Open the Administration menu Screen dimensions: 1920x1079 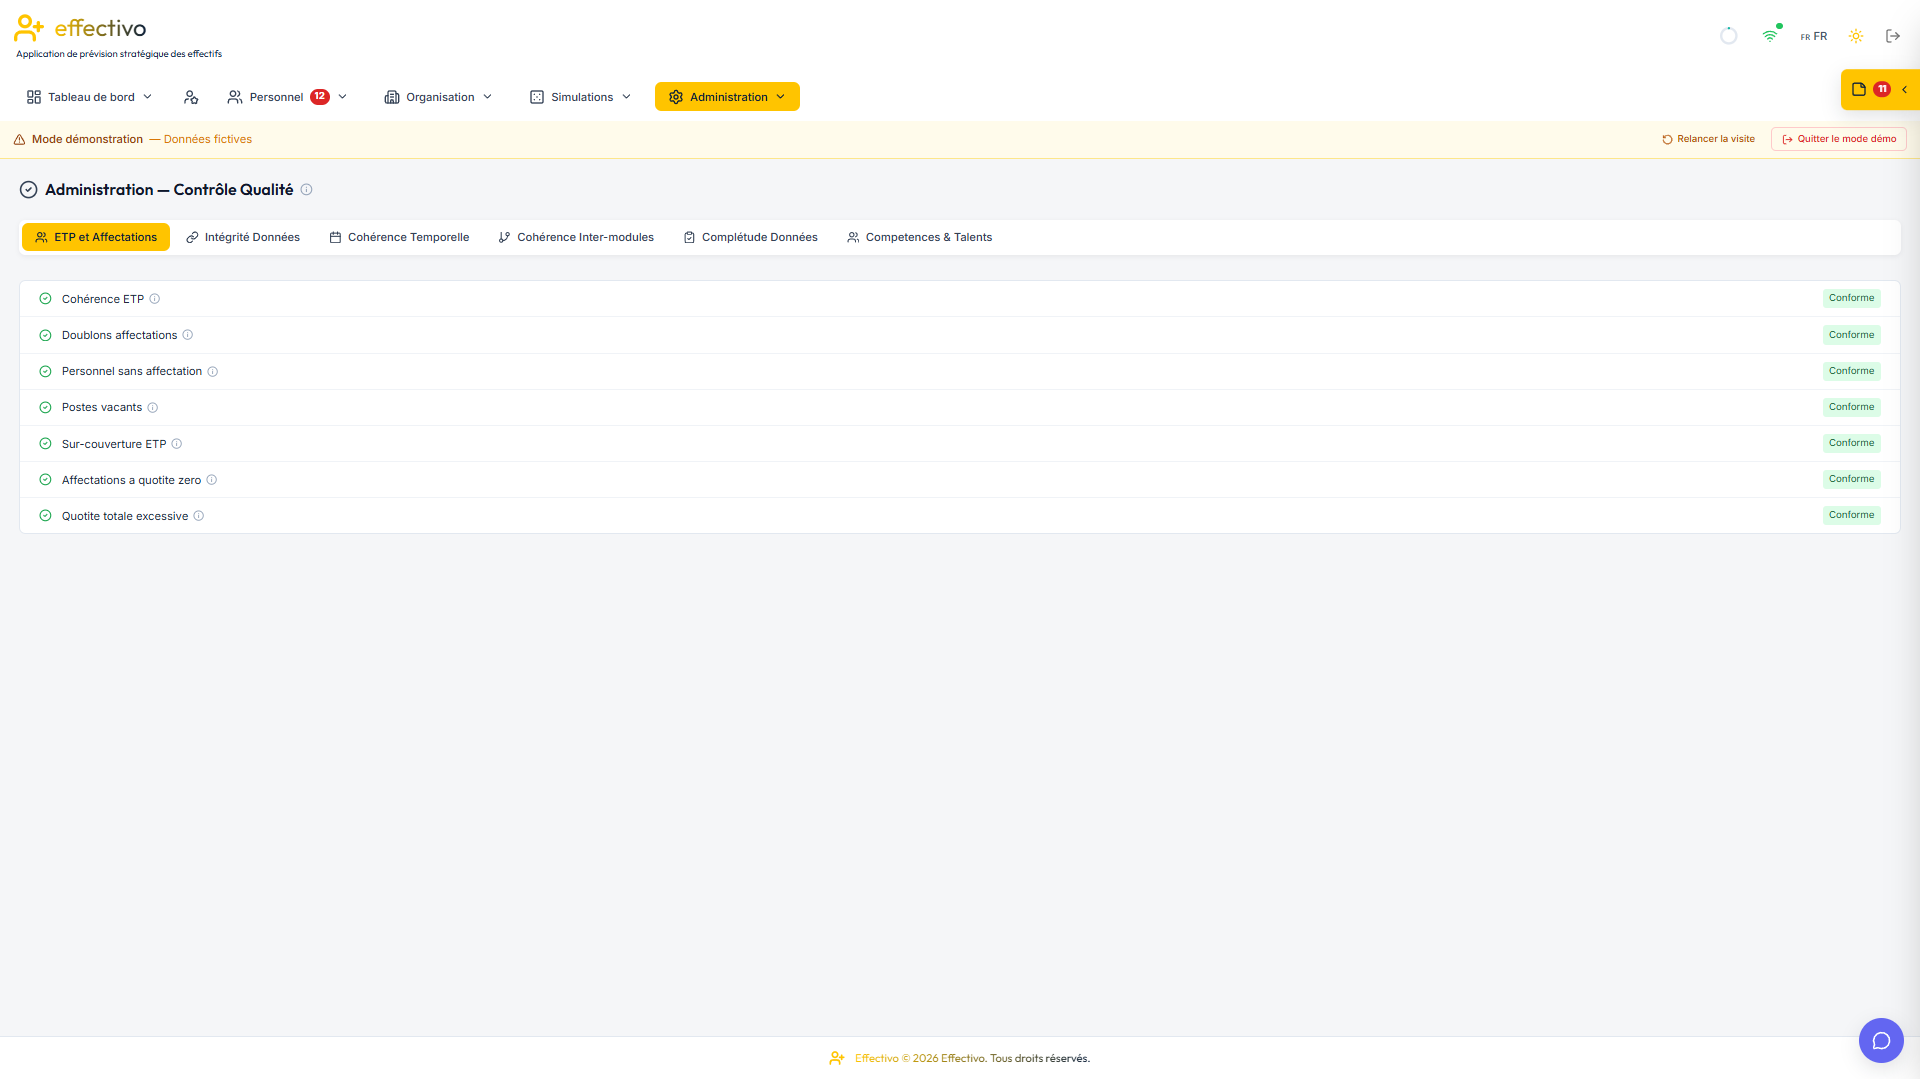coord(727,97)
